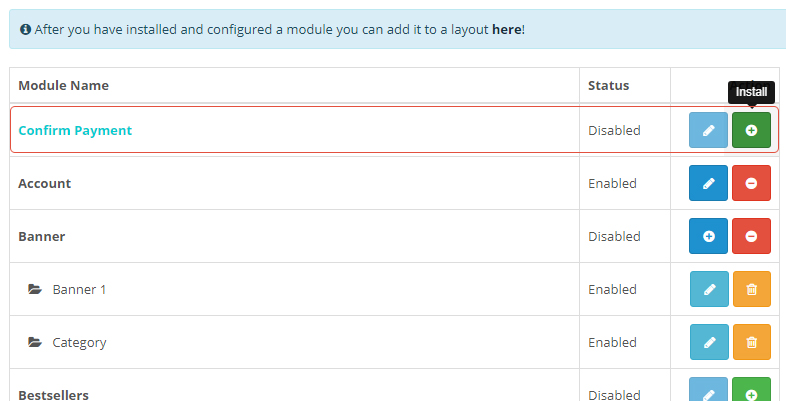Edit the Confirm Payment module
Viewport: 786px width, 401px height.
tap(708, 131)
